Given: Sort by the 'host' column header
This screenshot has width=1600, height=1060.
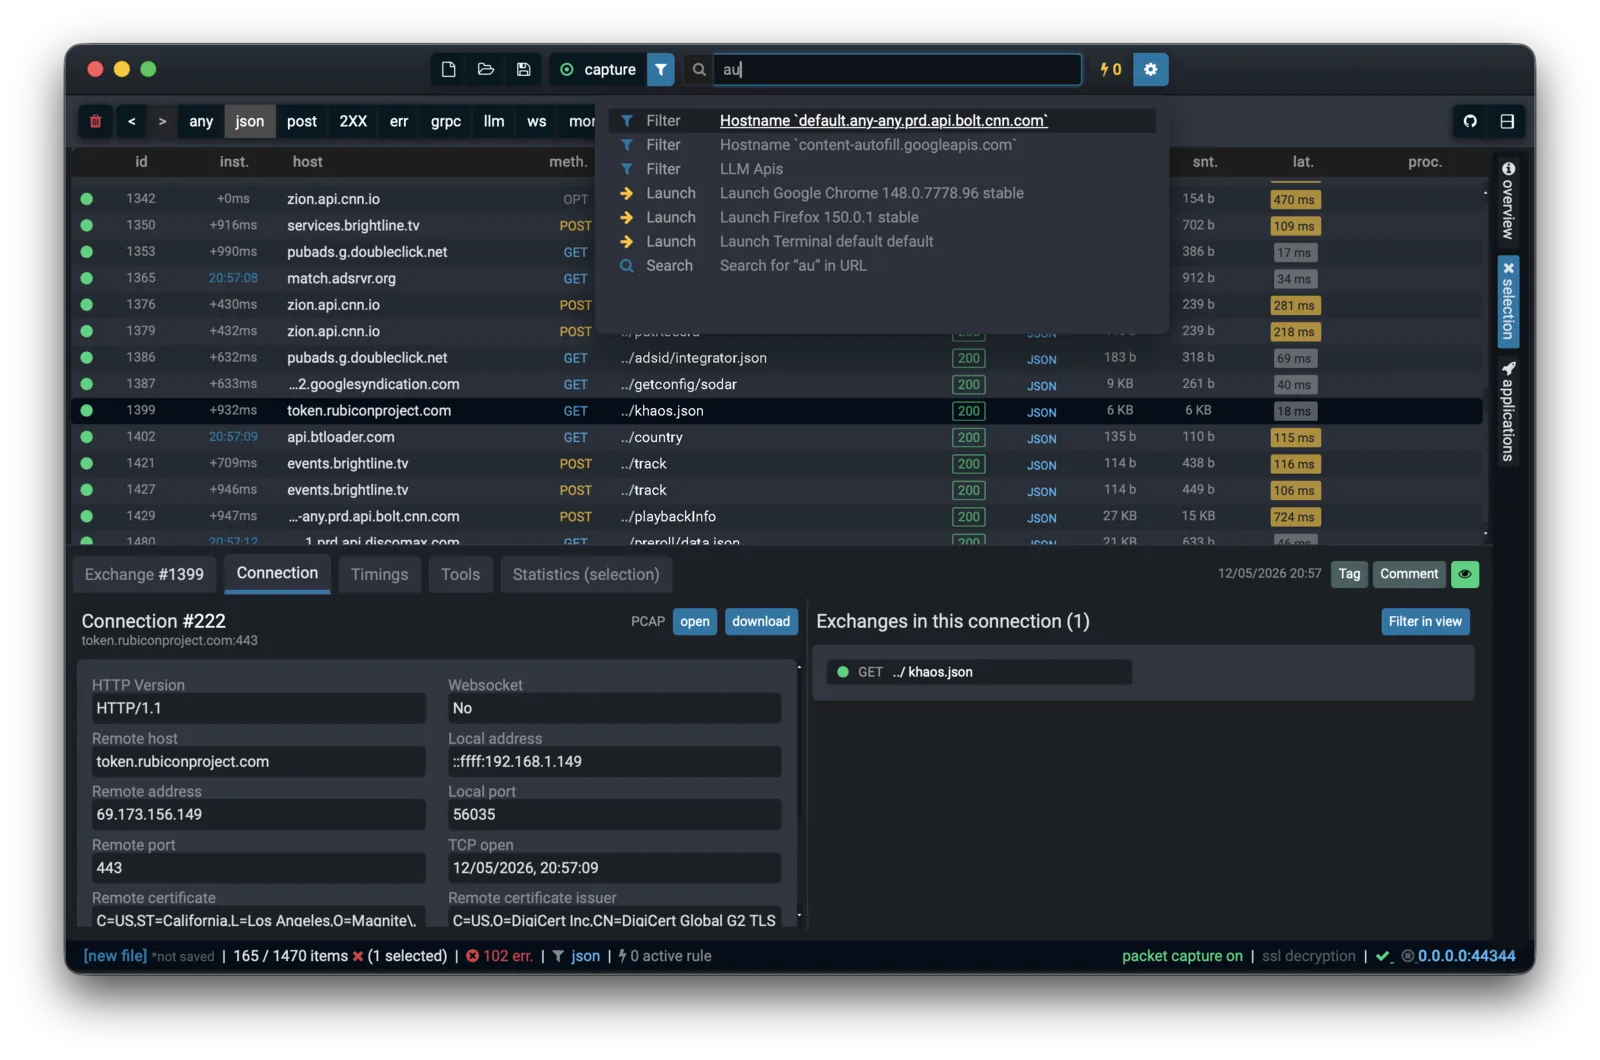Looking at the screenshot, I should 307,161.
